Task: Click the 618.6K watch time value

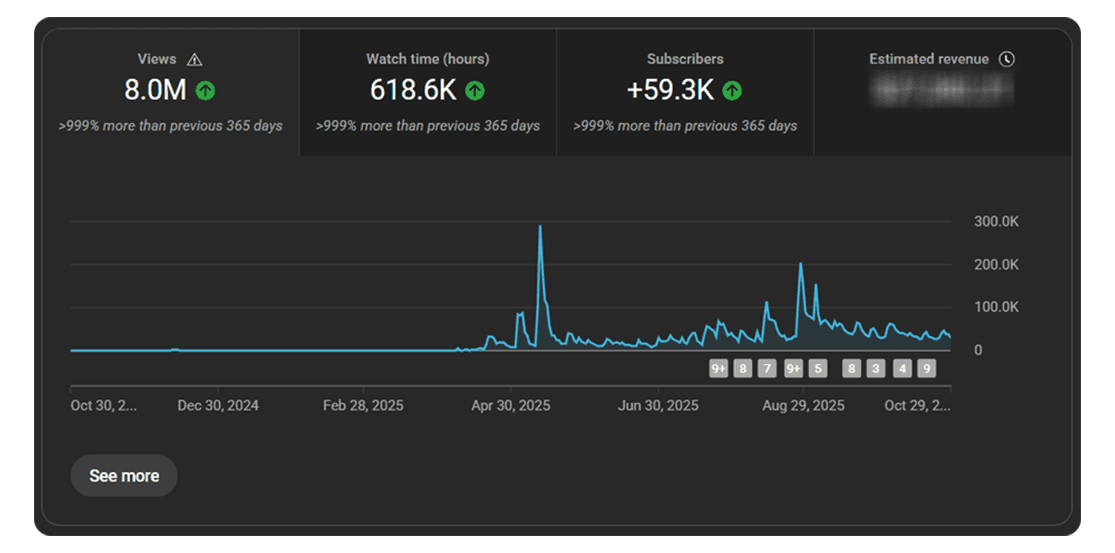Action: pyautogui.click(x=413, y=90)
